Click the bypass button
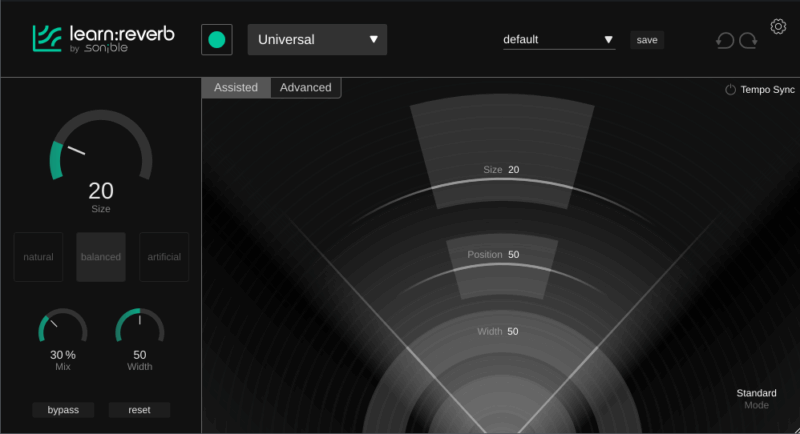800x434 pixels. pyautogui.click(x=63, y=410)
